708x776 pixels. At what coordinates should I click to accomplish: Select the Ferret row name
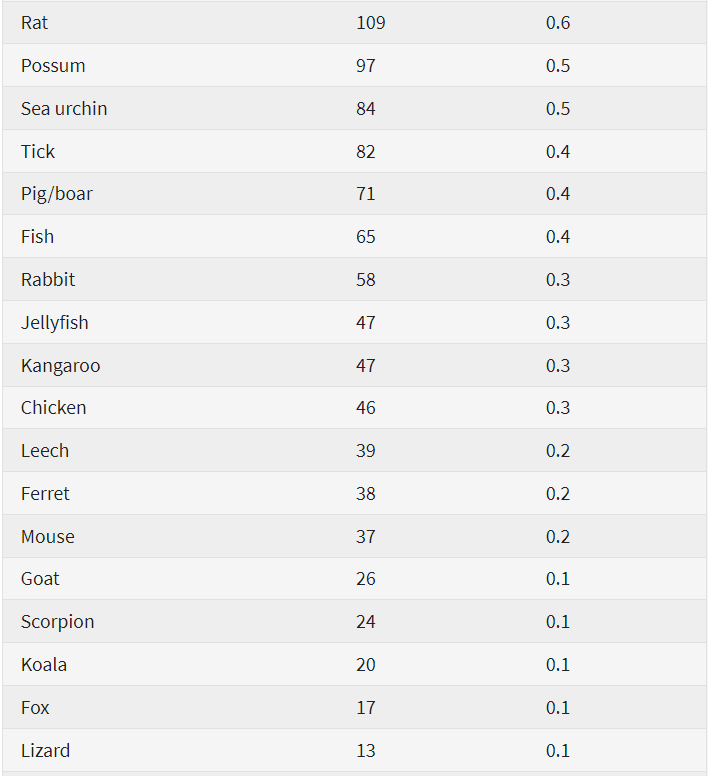coord(45,494)
